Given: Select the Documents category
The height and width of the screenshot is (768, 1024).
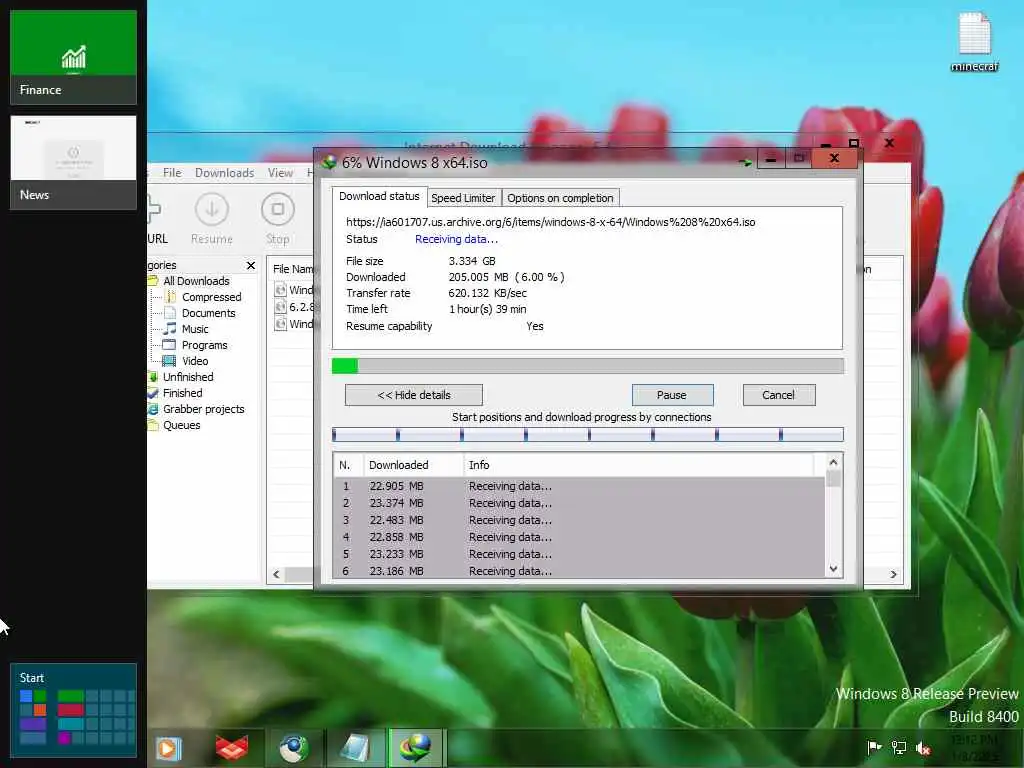Looking at the screenshot, I should coord(208,313).
